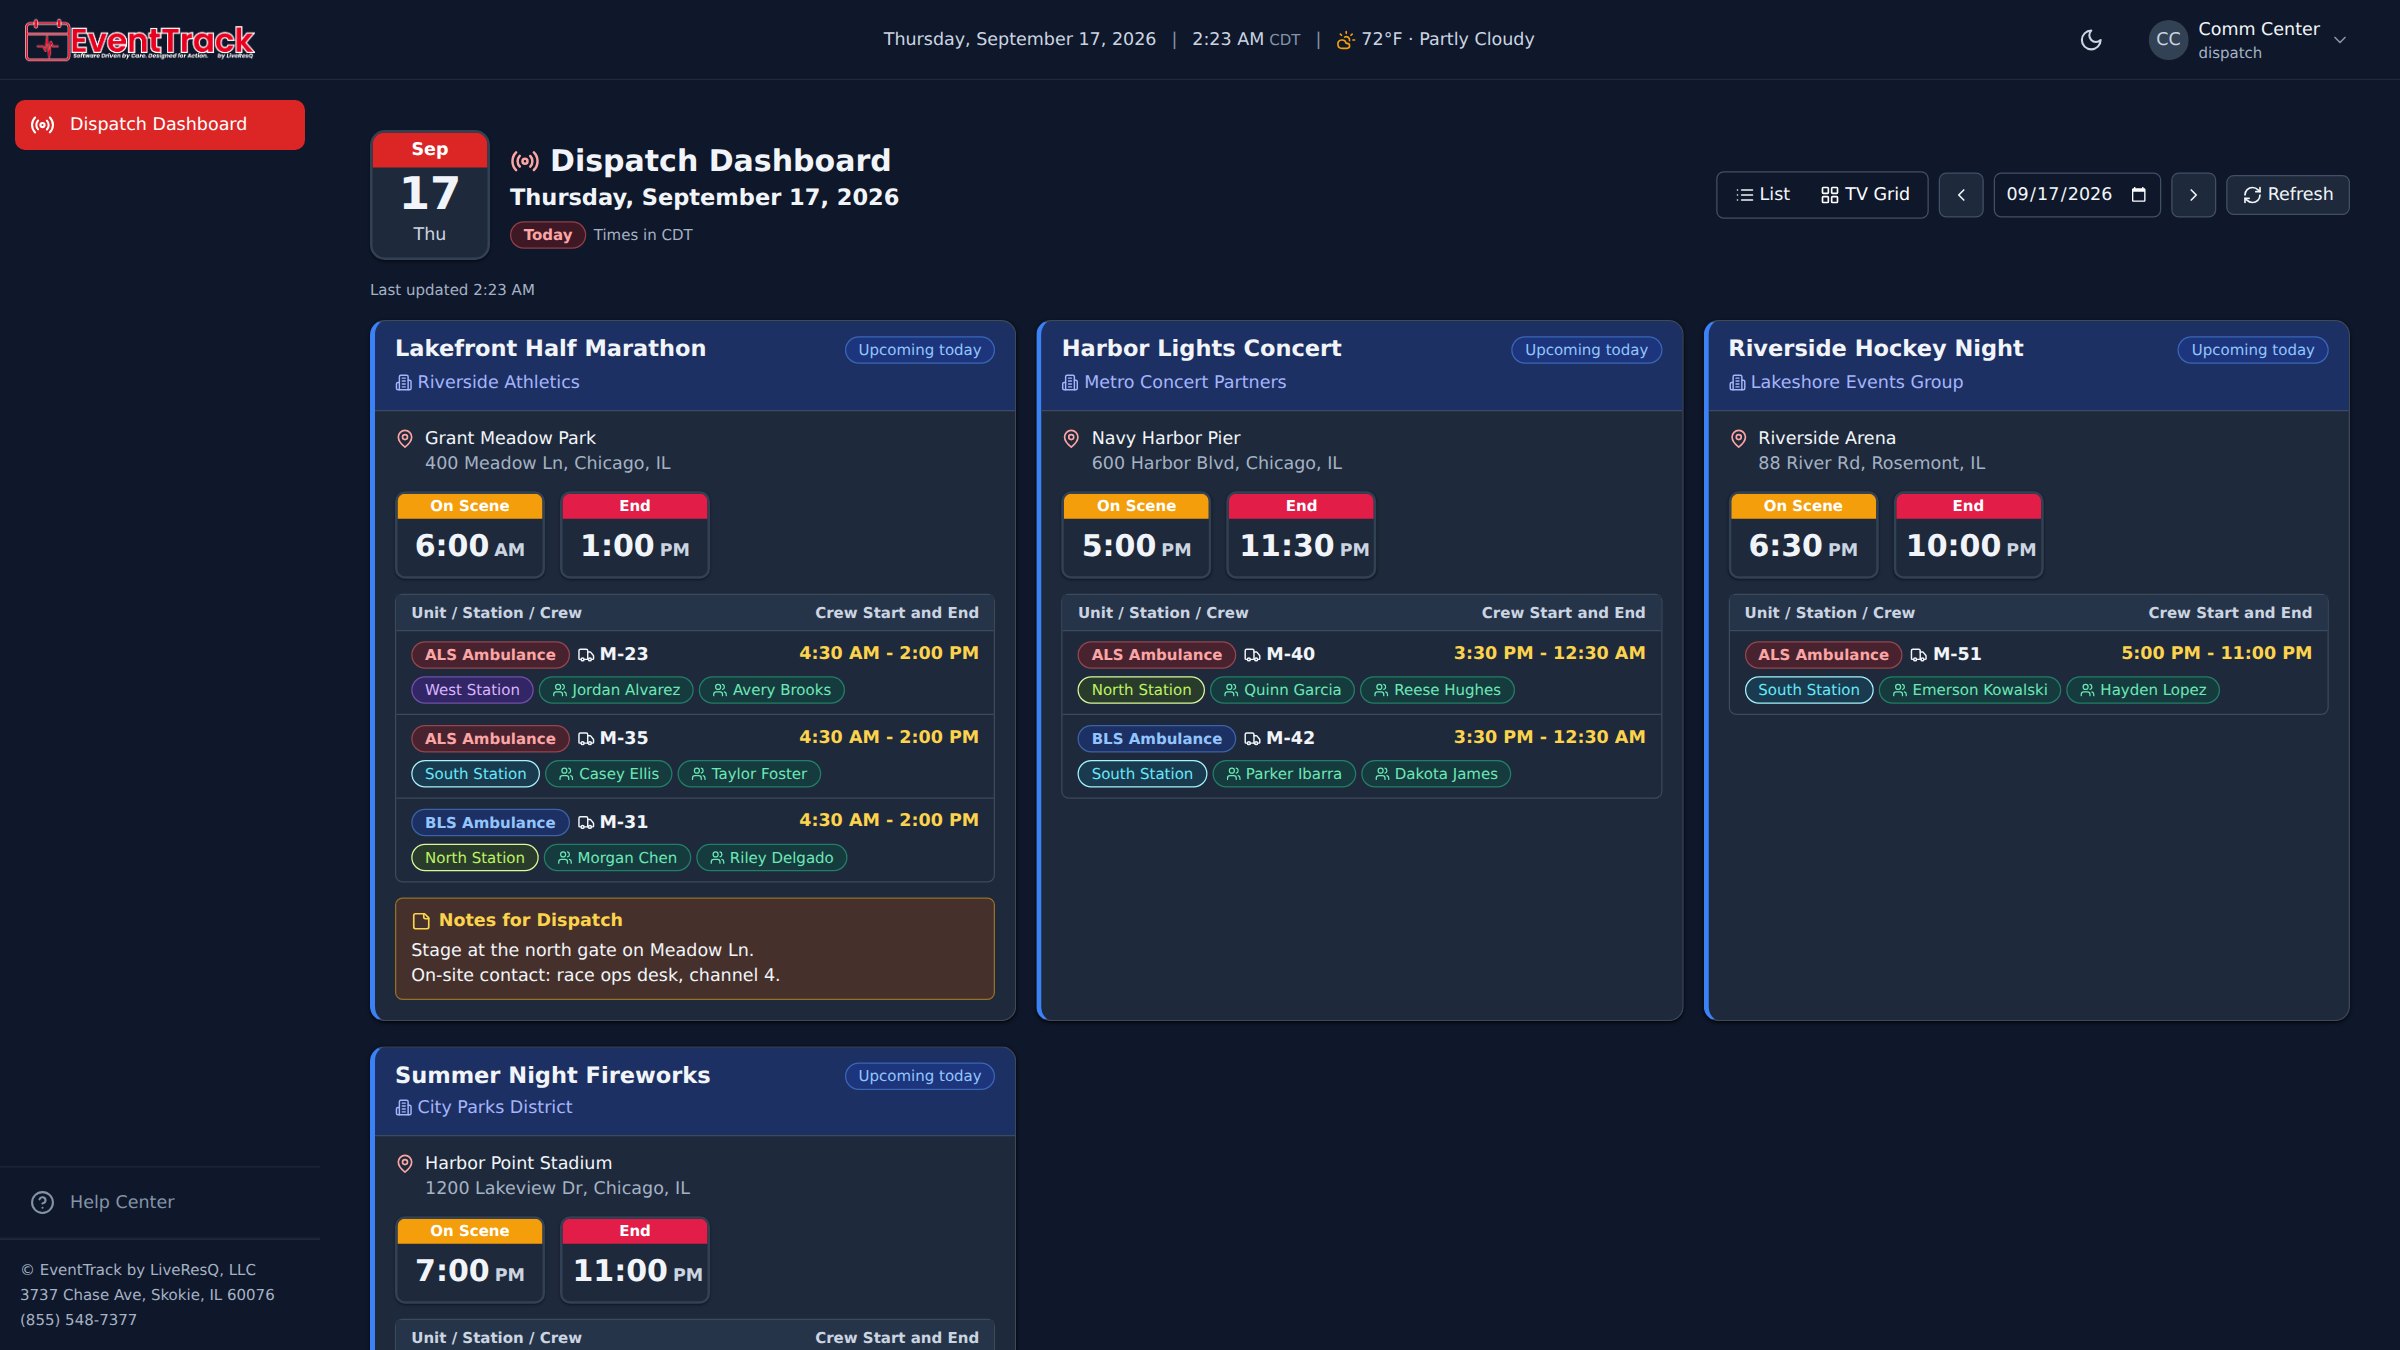Select crew member Dakota James
2400x1350 pixels.
pyautogui.click(x=1436, y=774)
